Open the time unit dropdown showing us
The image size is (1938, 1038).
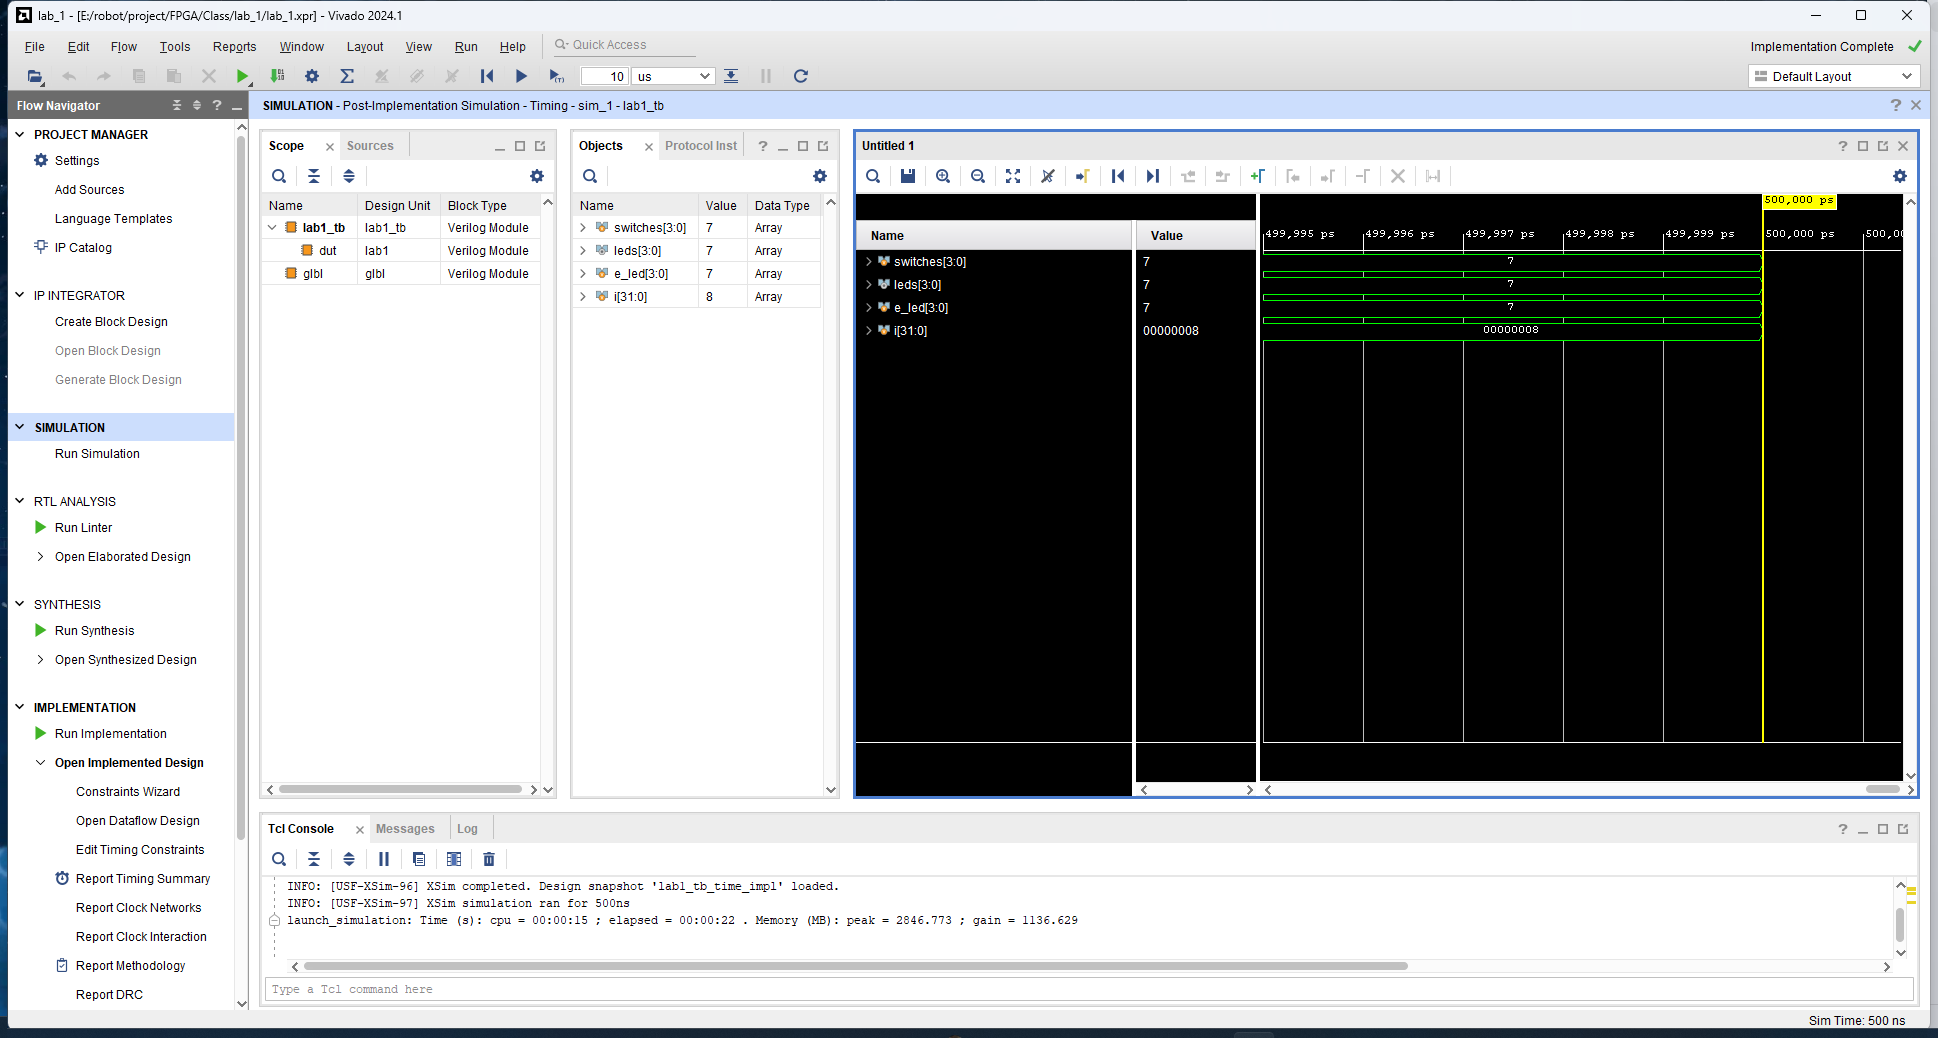(x=673, y=76)
